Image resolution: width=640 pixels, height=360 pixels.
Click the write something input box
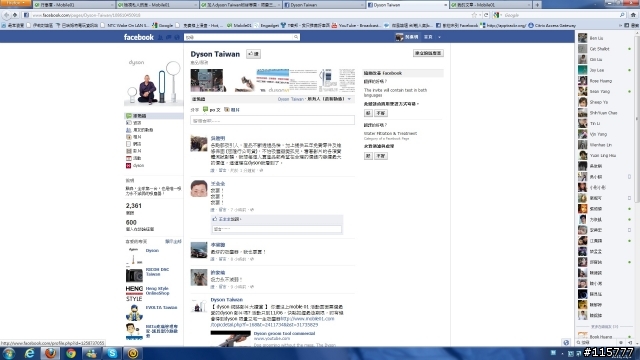point(272,120)
